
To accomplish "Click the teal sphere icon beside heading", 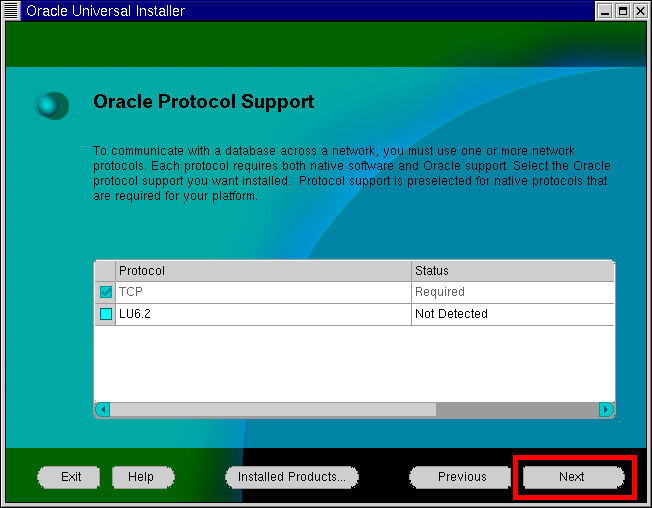I will [52, 104].
